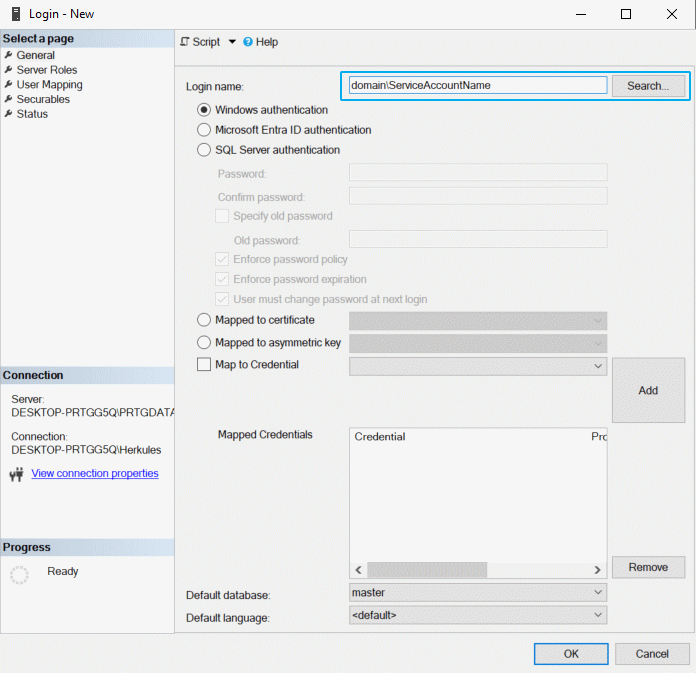Click the 'Ready' progress status text
Image resolution: width=696 pixels, height=673 pixels.
(63, 571)
